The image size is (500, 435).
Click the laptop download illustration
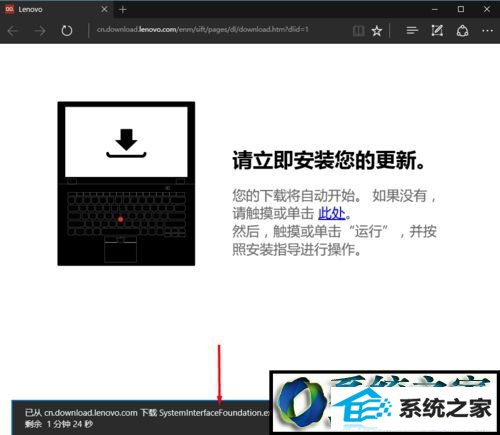coord(126,184)
